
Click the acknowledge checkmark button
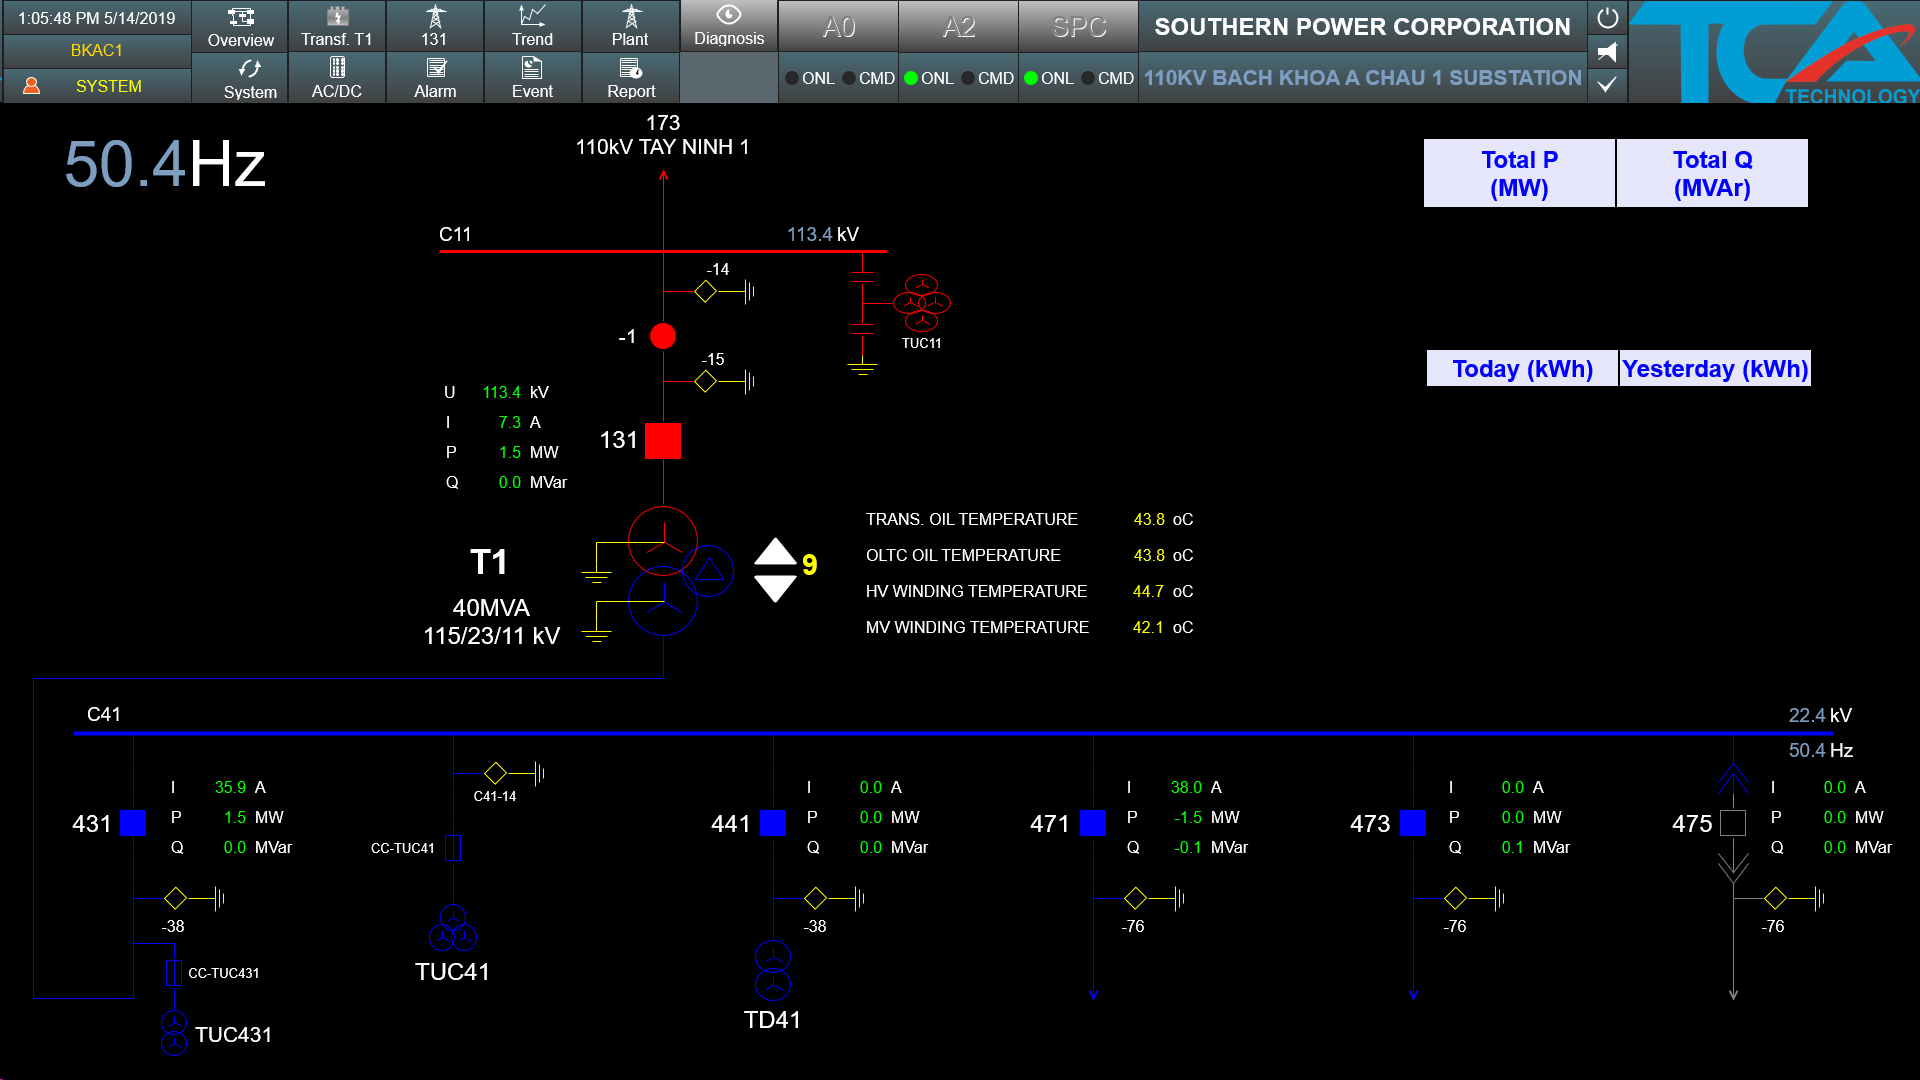1607,85
